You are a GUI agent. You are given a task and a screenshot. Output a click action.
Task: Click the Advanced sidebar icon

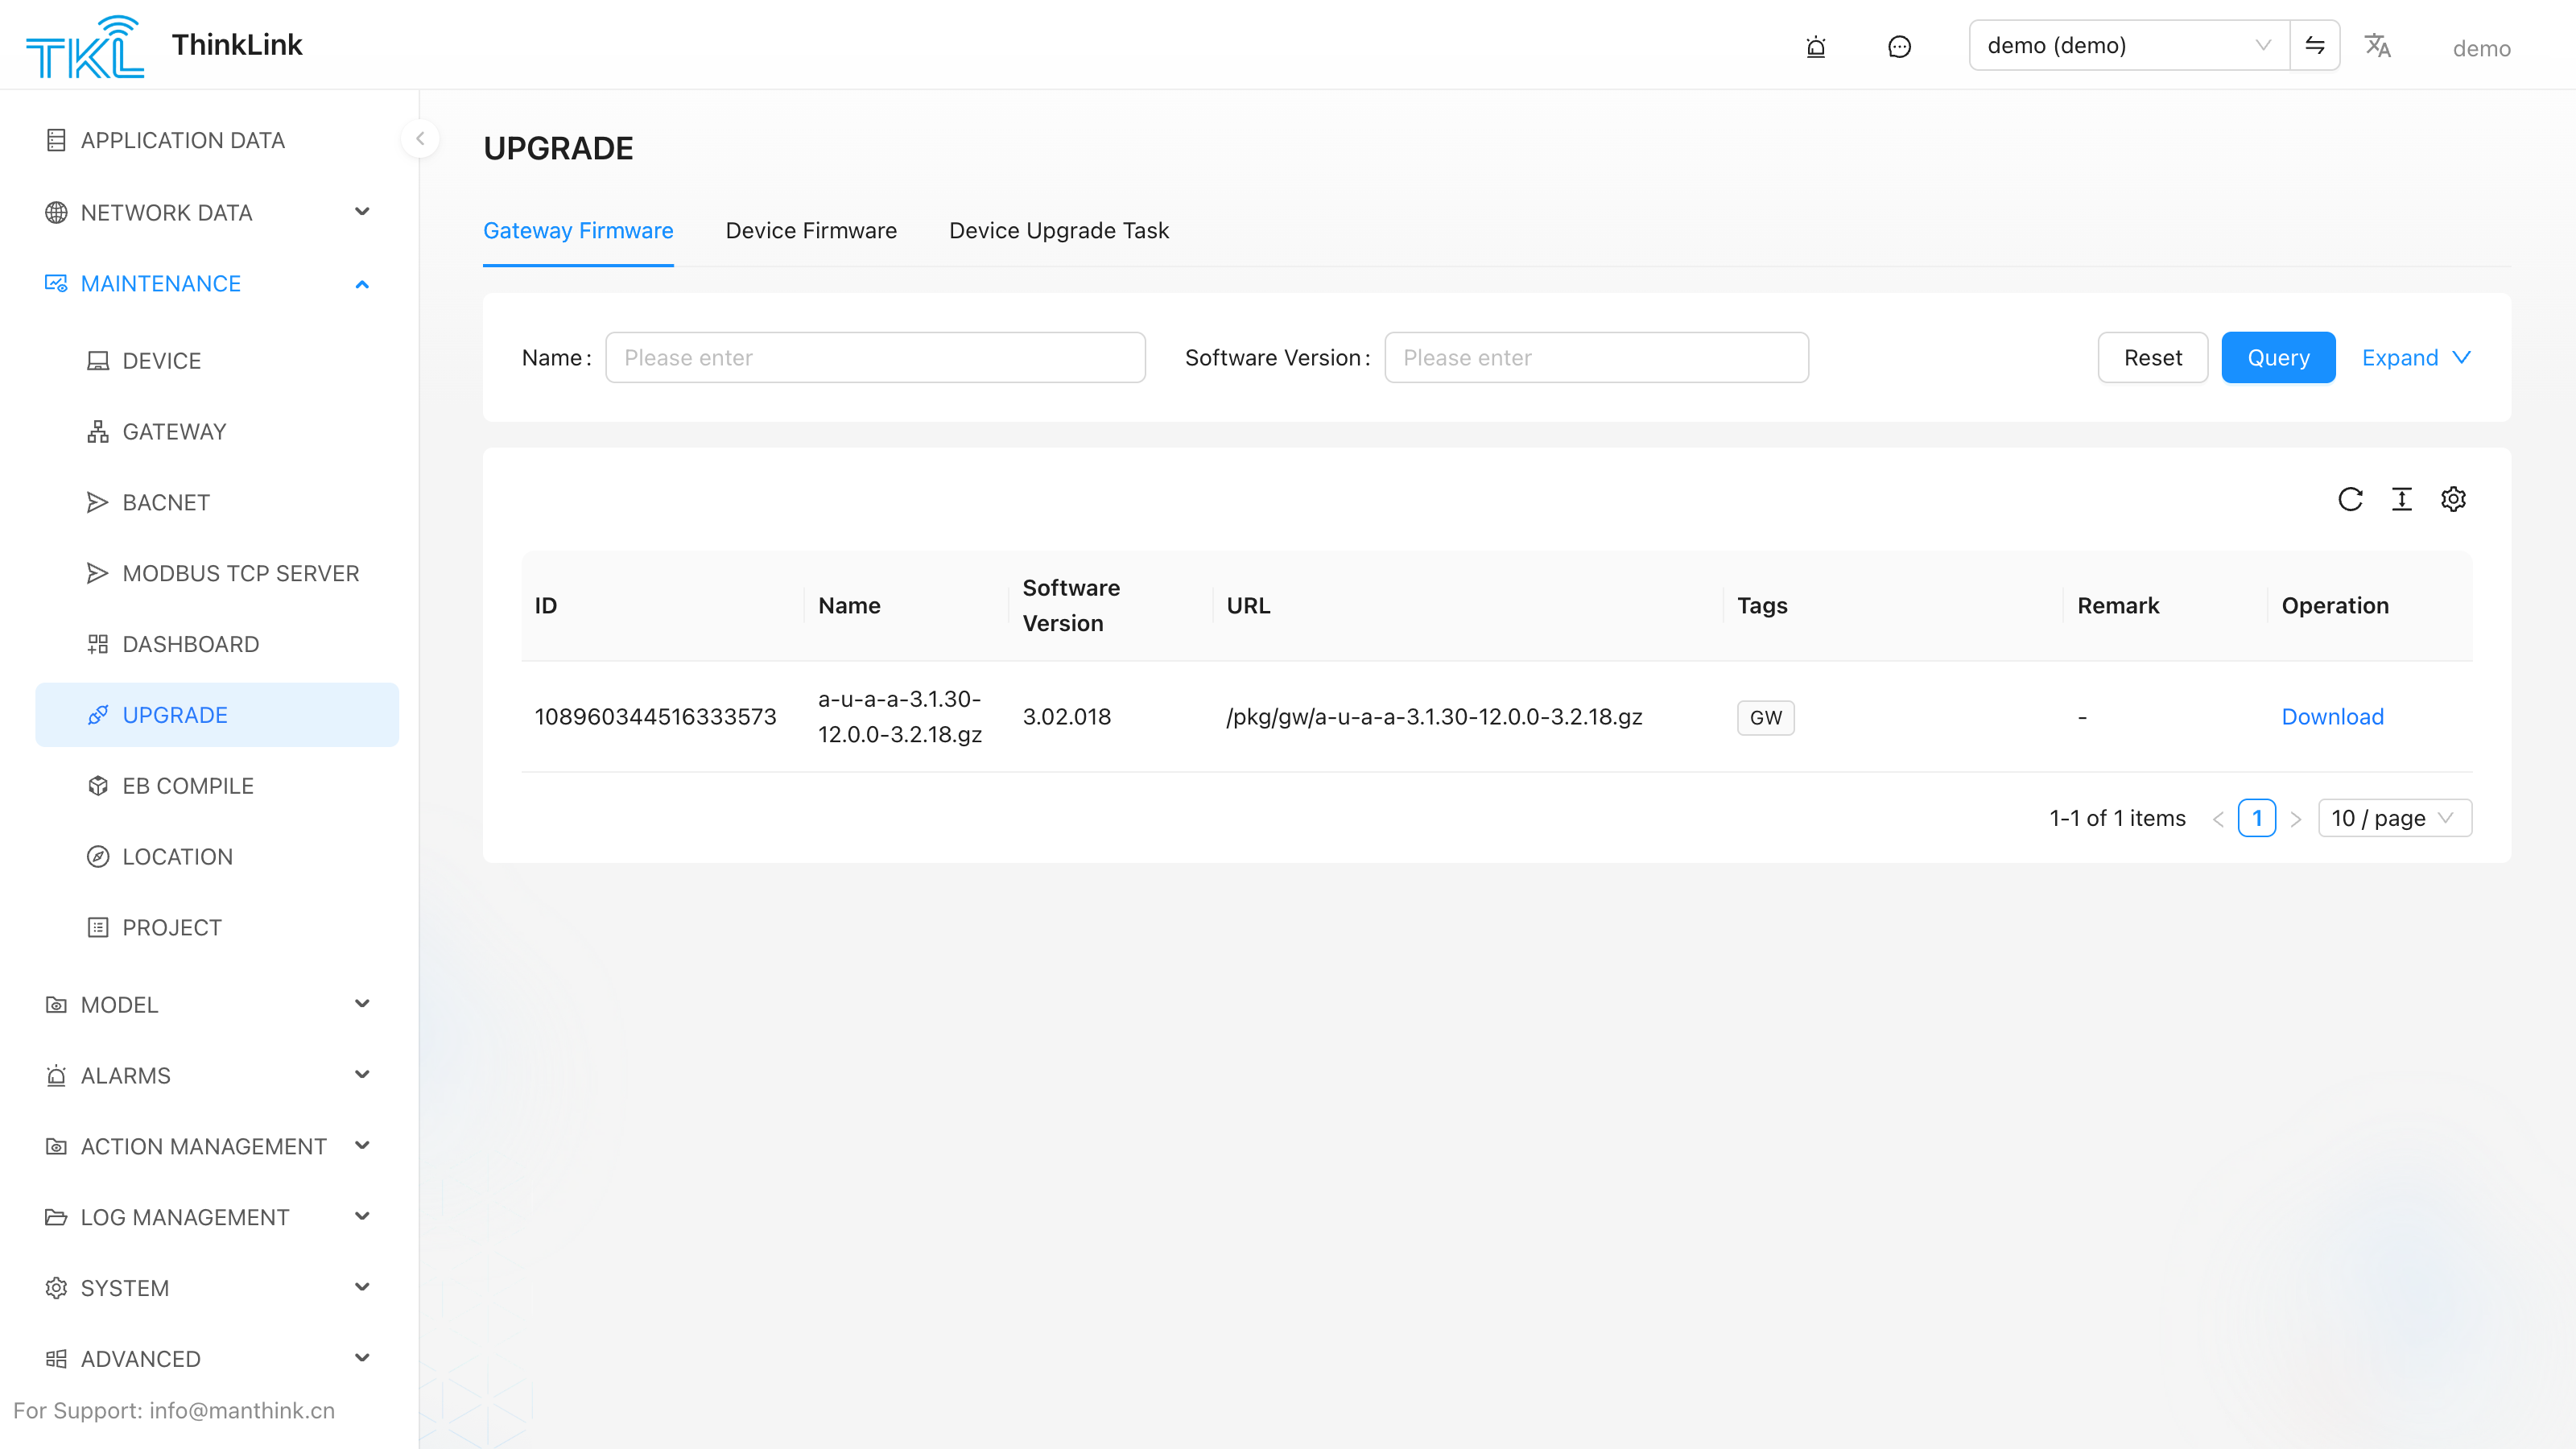(56, 1359)
